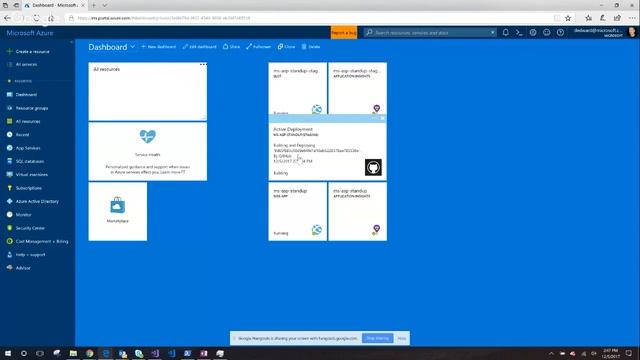Click Delete dashboard button
Viewport: 640px width, 360px height.
[311, 47]
